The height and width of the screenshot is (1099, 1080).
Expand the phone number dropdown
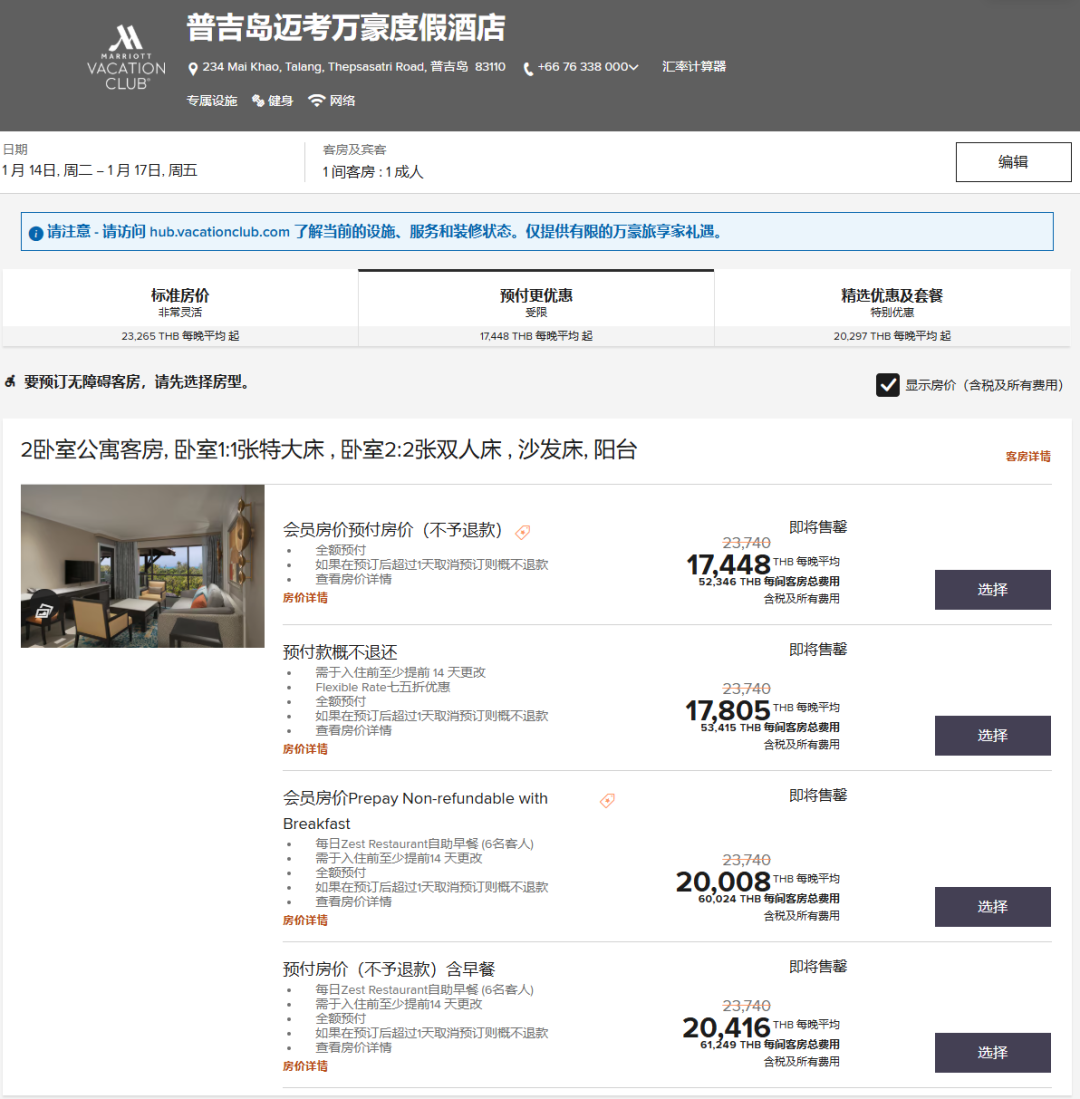(634, 70)
